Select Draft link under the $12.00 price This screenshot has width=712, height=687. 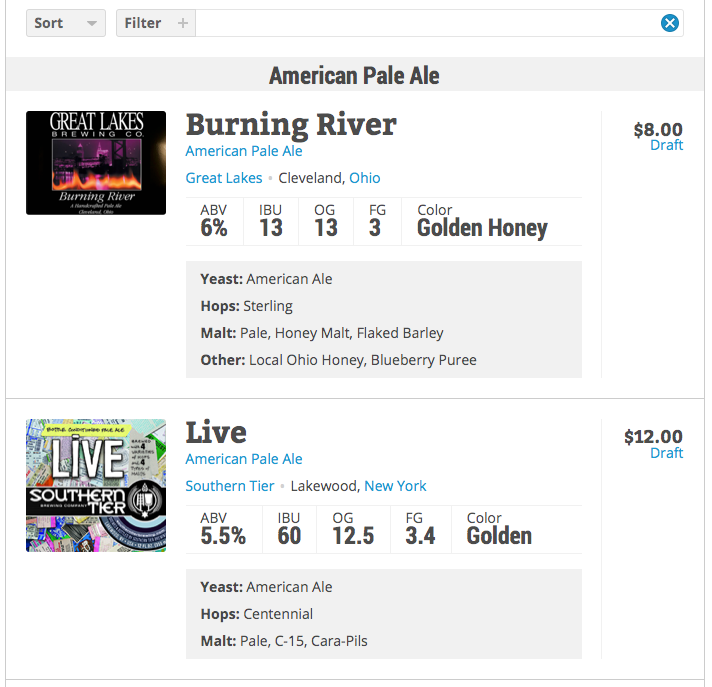(666, 453)
